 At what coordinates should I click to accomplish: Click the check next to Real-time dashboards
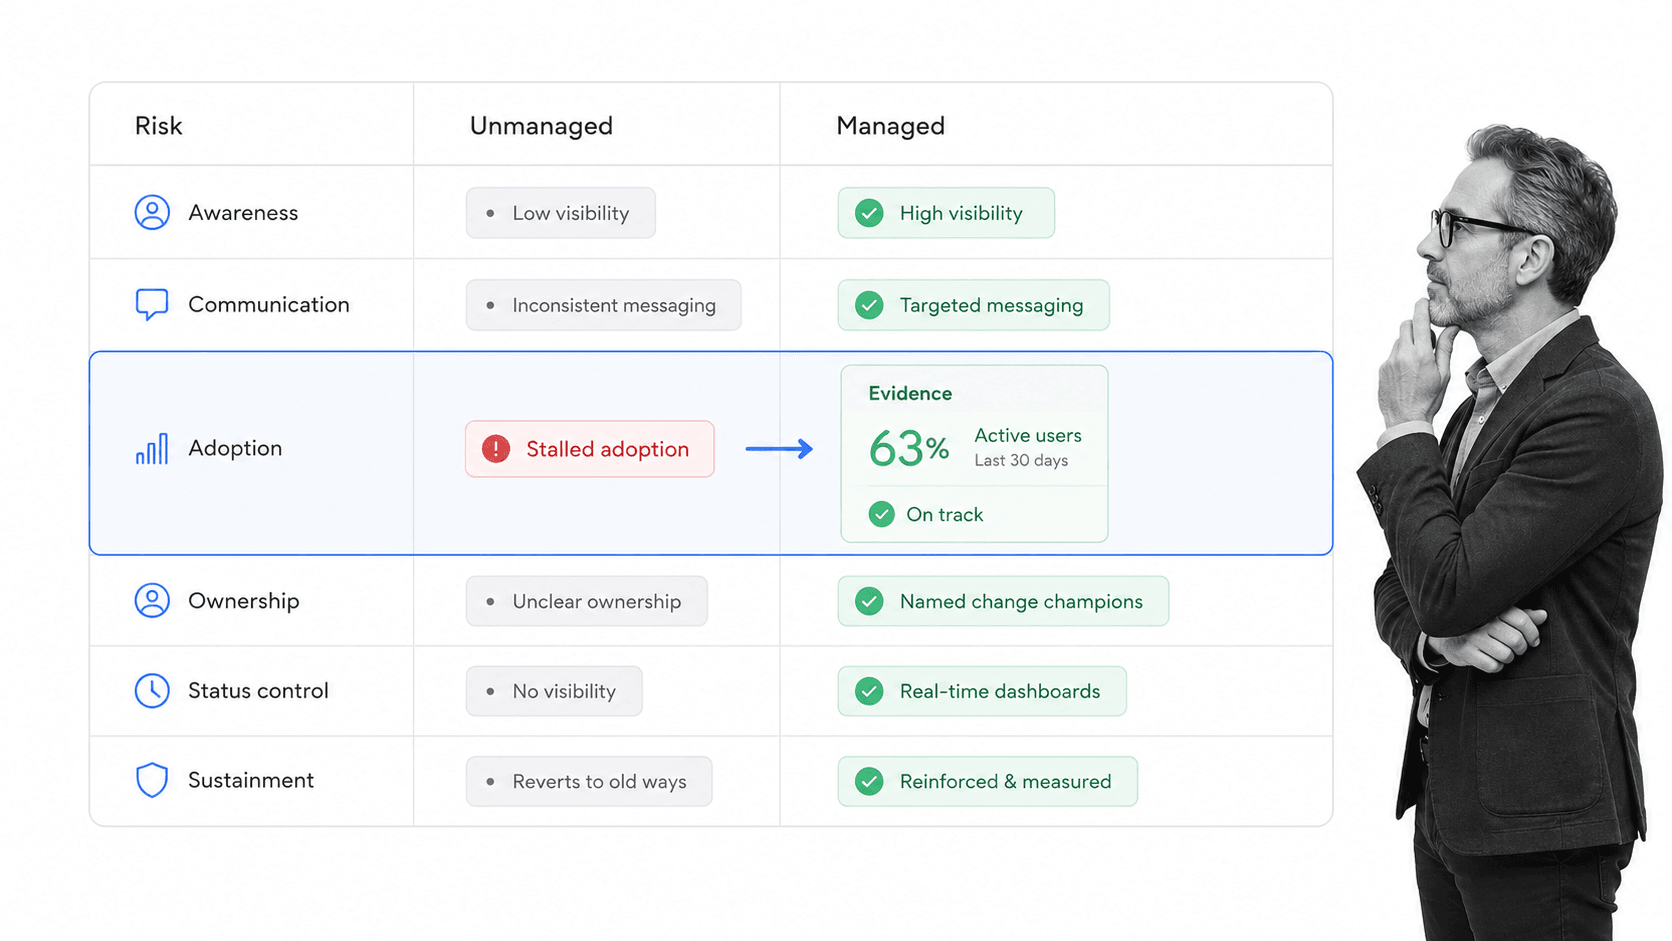[870, 691]
